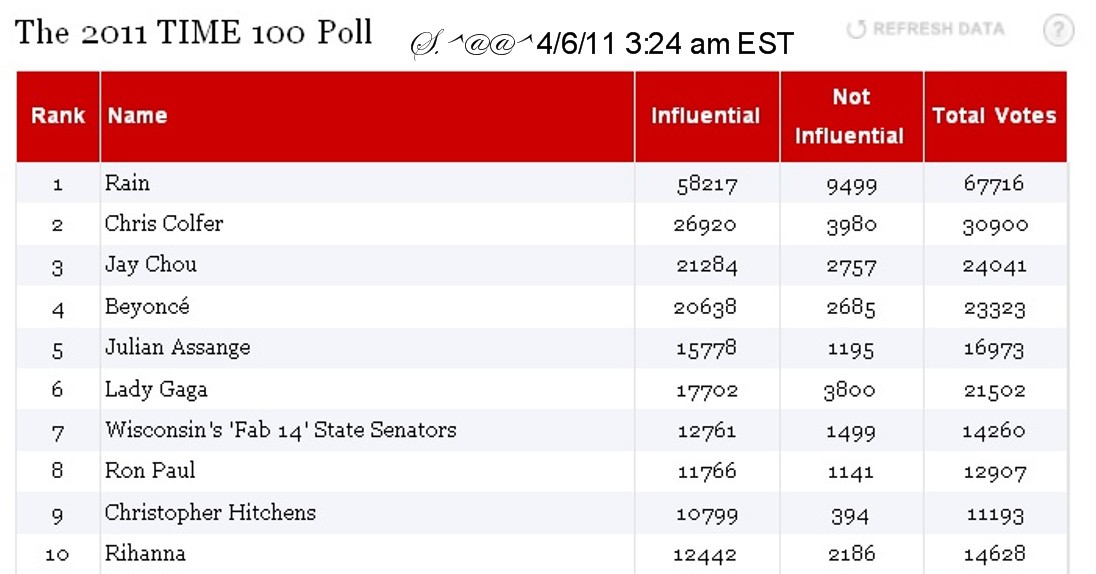Click Rain's total votes 67716
The image size is (1096, 574).
pyautogui.click(x=994, y=184)
